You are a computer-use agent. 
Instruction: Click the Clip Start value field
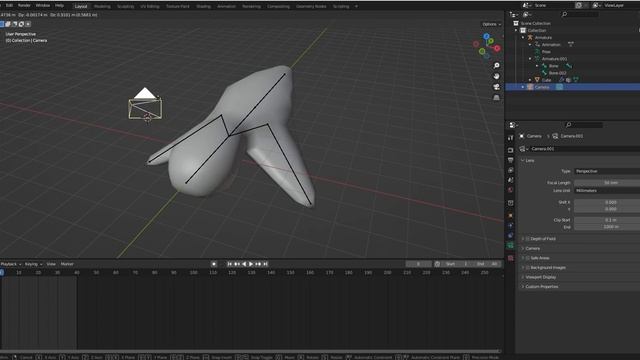607,220
